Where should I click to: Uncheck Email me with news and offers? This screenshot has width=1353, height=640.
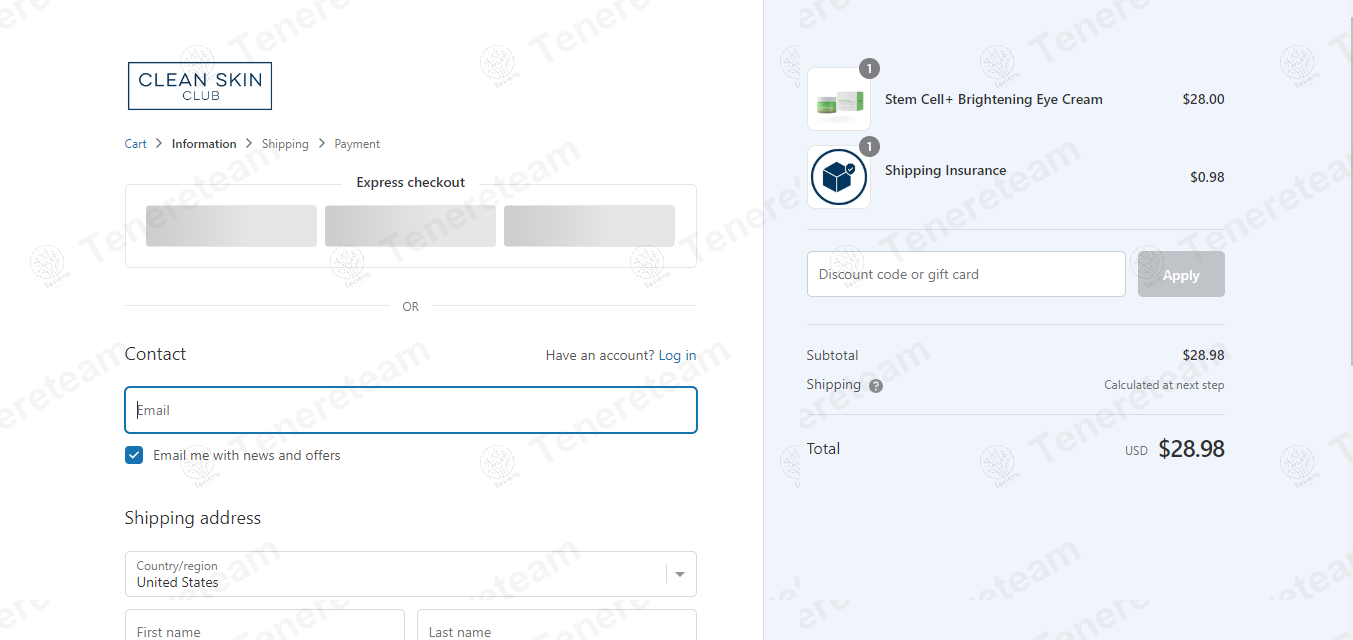[134, 455]
